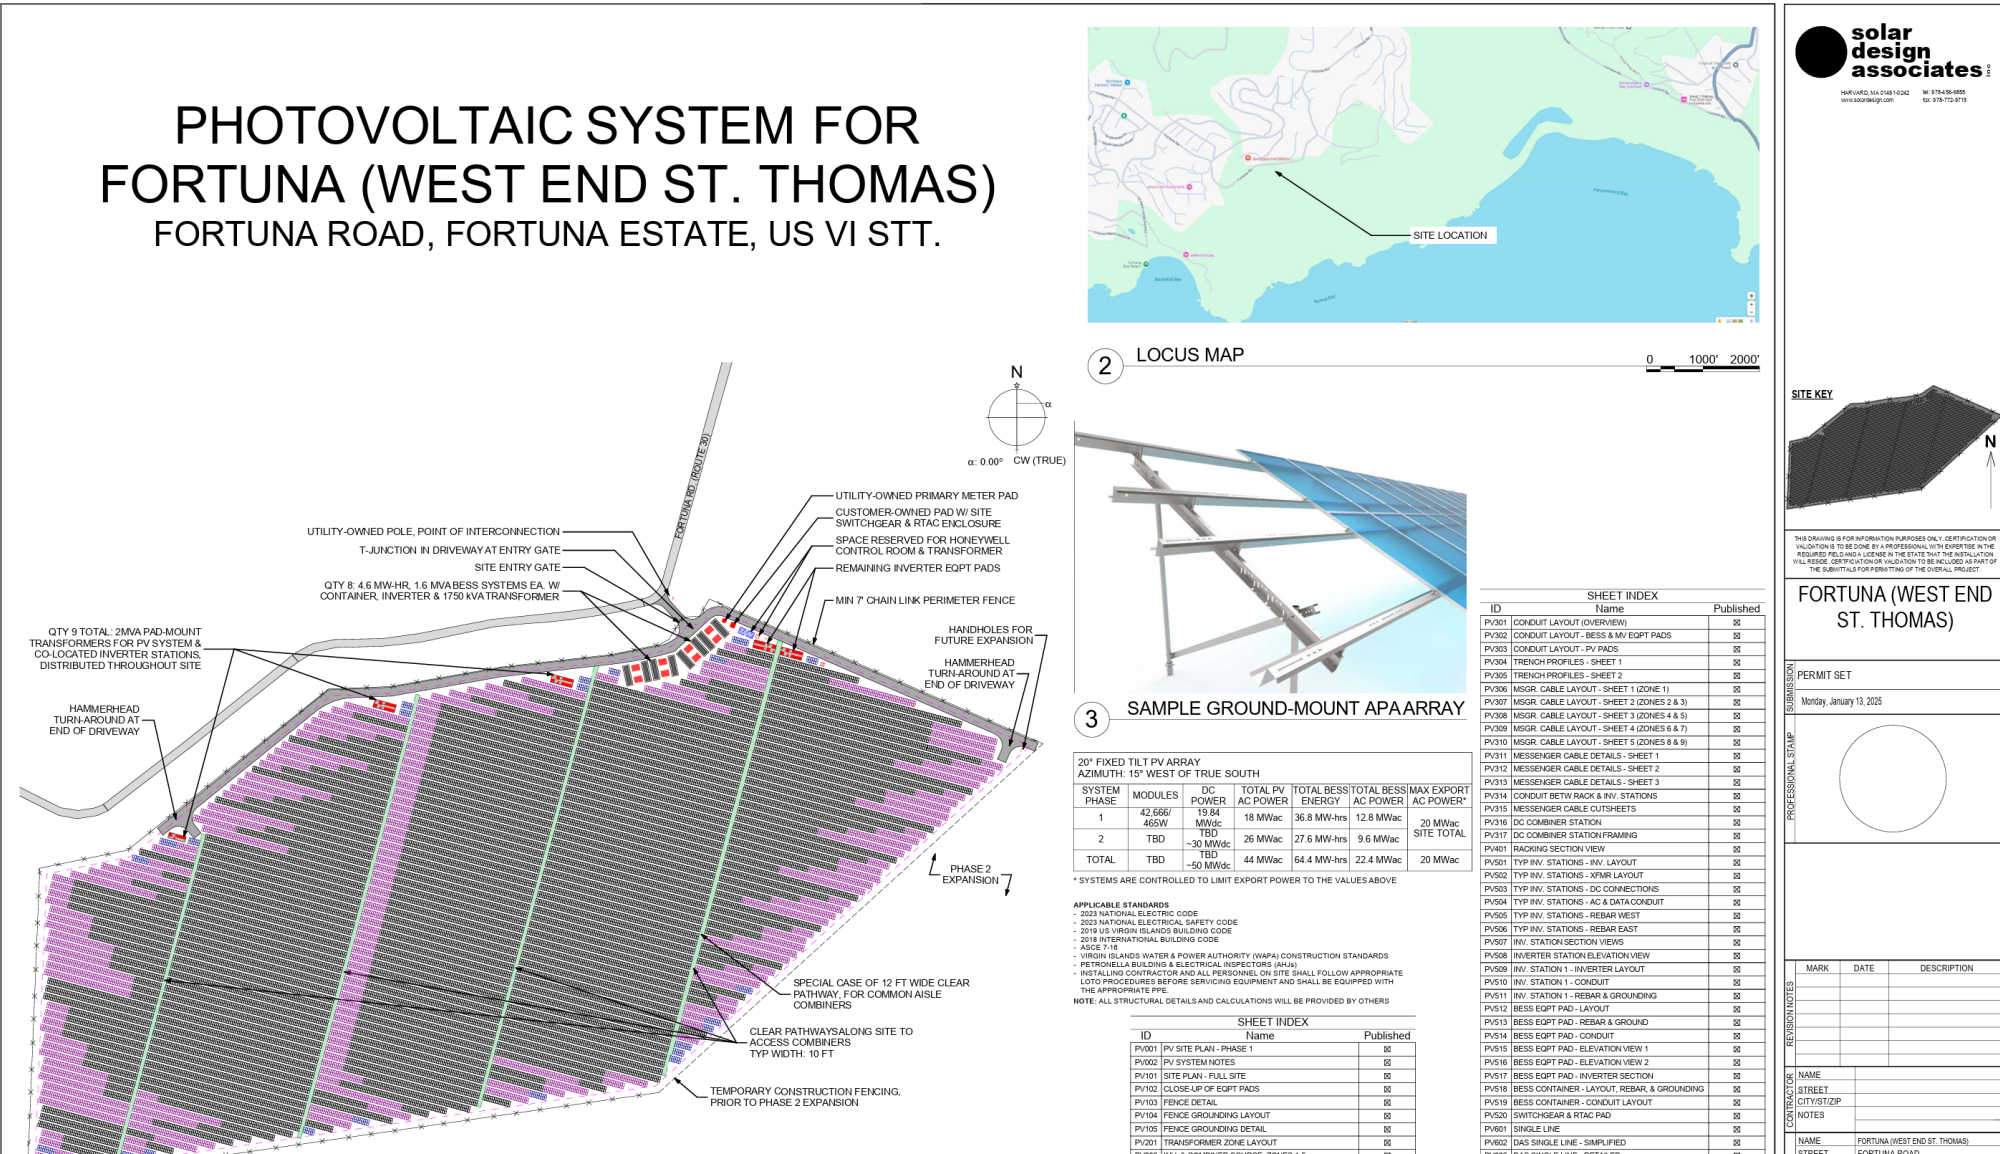Click Published checkbox for PV301 Conduit Layout Overview
Image resolution: width=2000 pixels, height=1154 pixels.
tap(1736, 622)
